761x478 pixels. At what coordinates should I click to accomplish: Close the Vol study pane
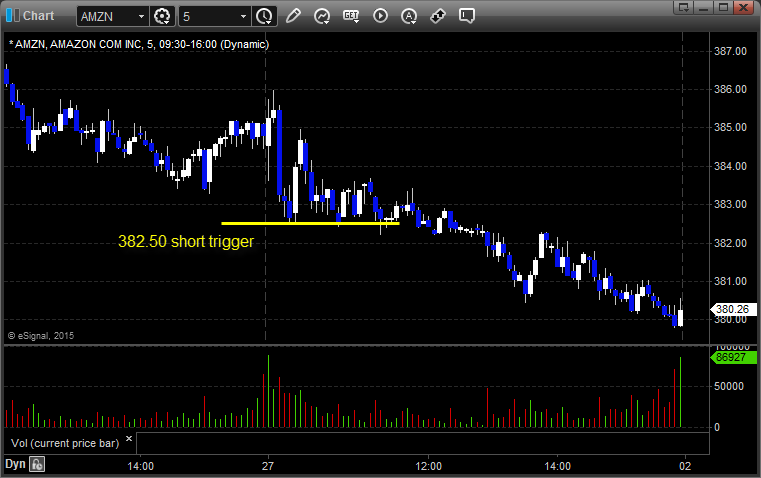(x=129, y=438)
